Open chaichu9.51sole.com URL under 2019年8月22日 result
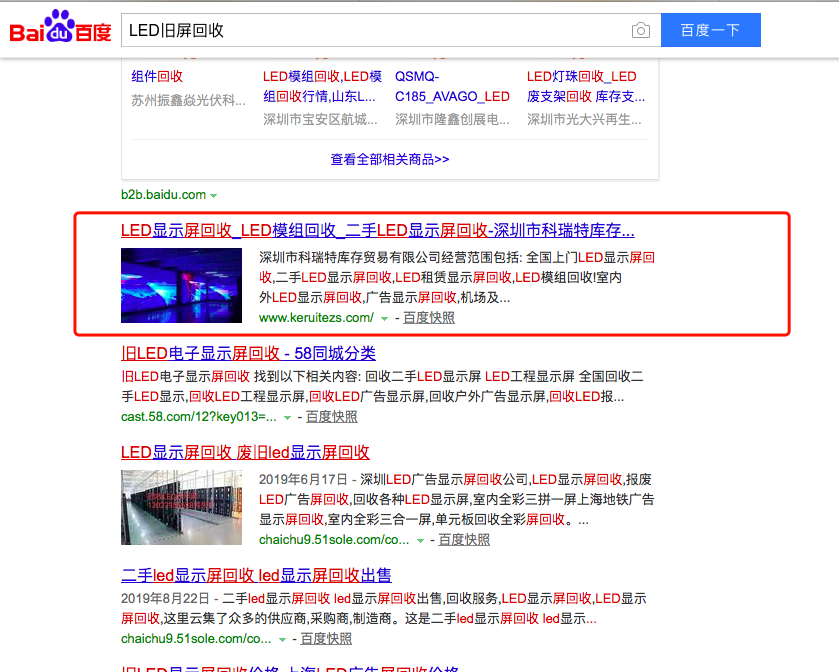 [x=196, y=639]
